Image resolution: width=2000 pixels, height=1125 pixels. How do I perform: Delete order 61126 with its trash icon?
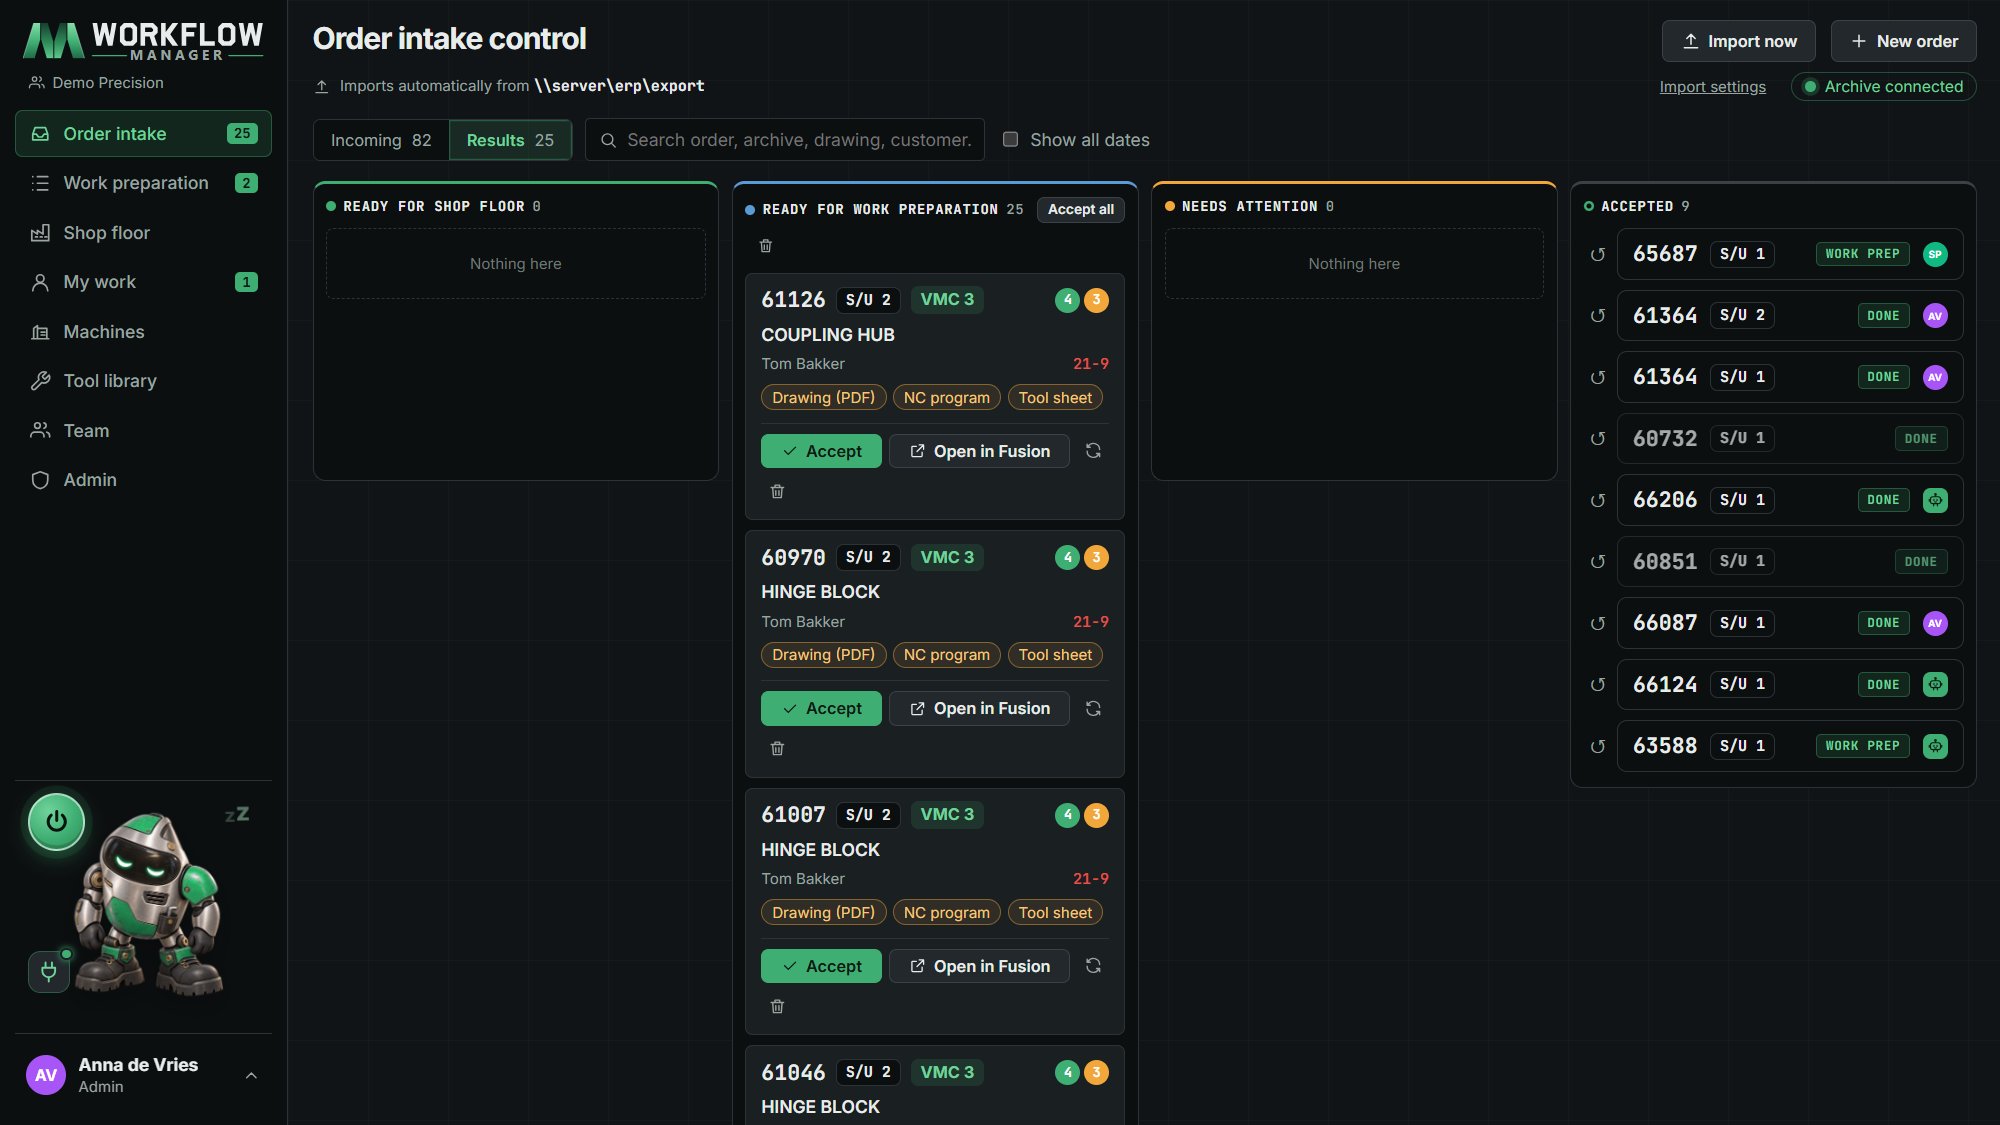pos(777,491)
